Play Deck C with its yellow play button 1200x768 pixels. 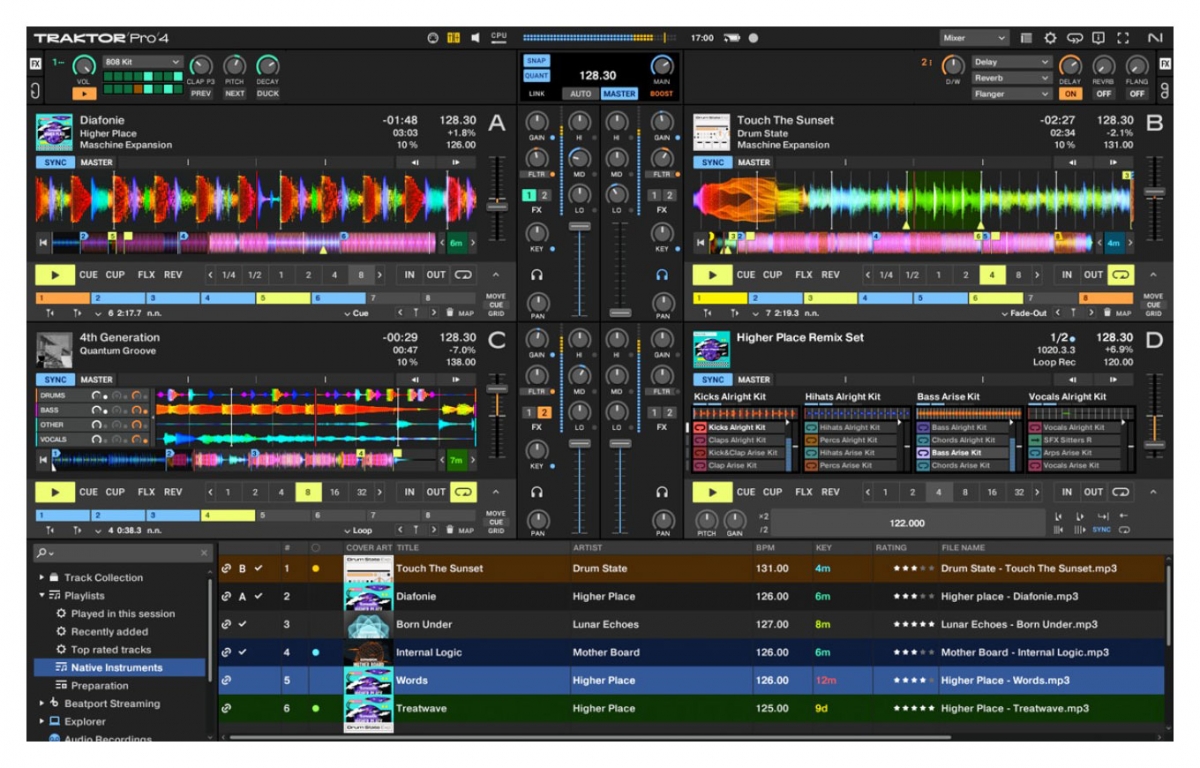click(55, 492)
